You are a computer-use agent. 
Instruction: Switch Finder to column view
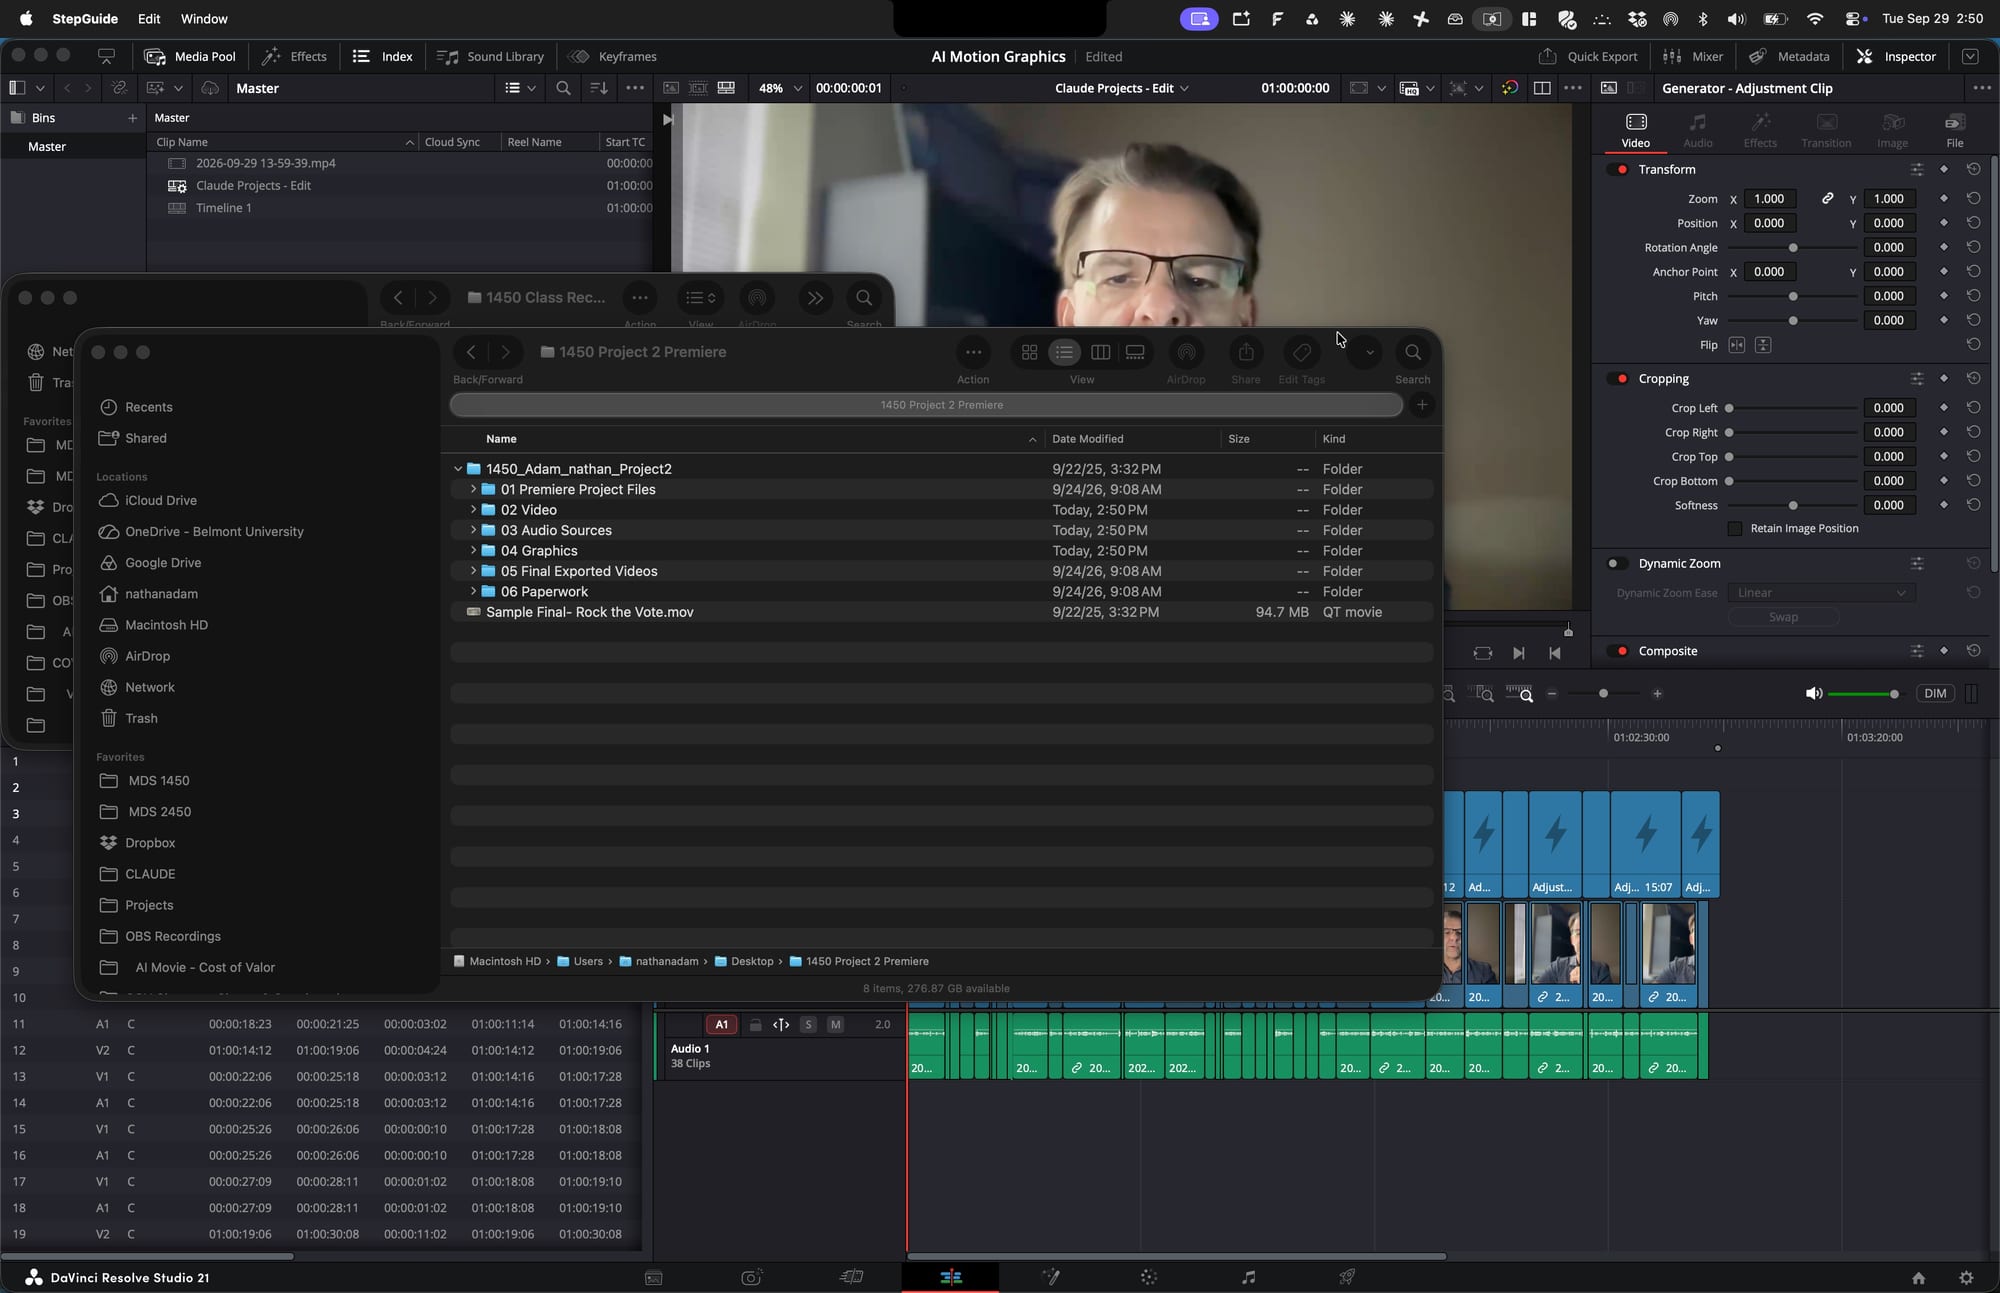(1100, 352)
